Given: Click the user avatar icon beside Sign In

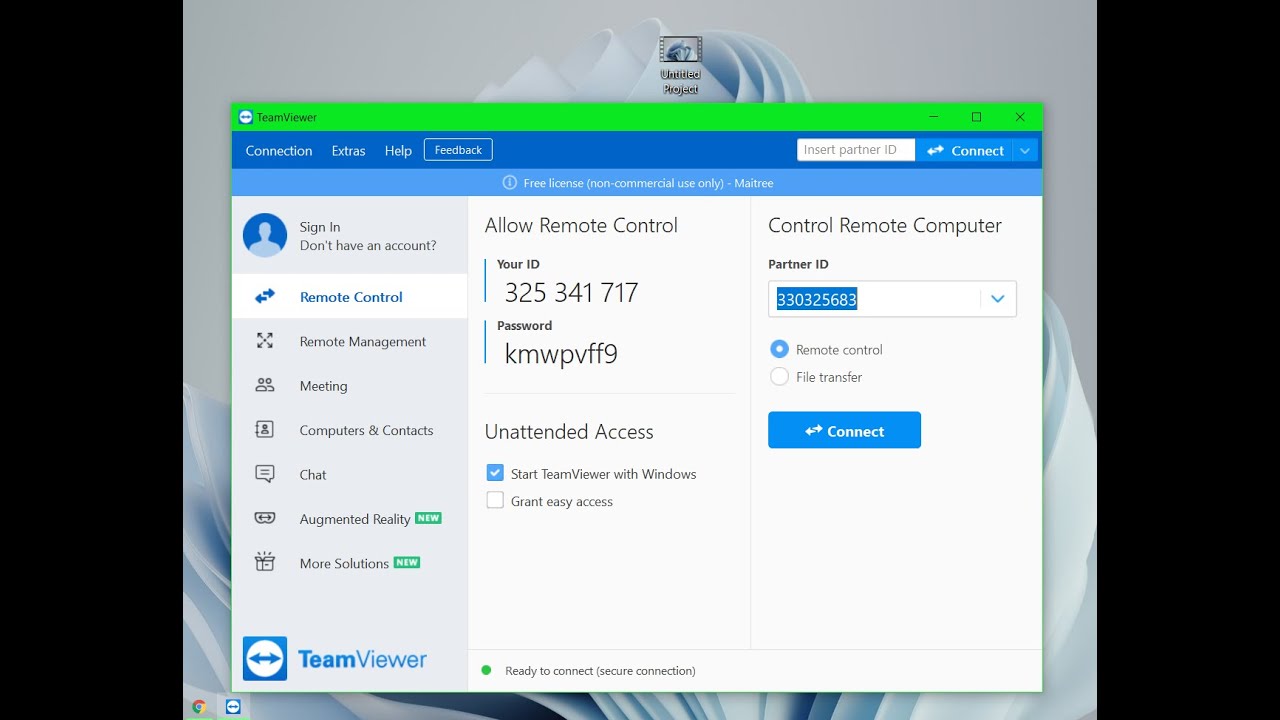Looking at the screenshot, I should point(265,236).
